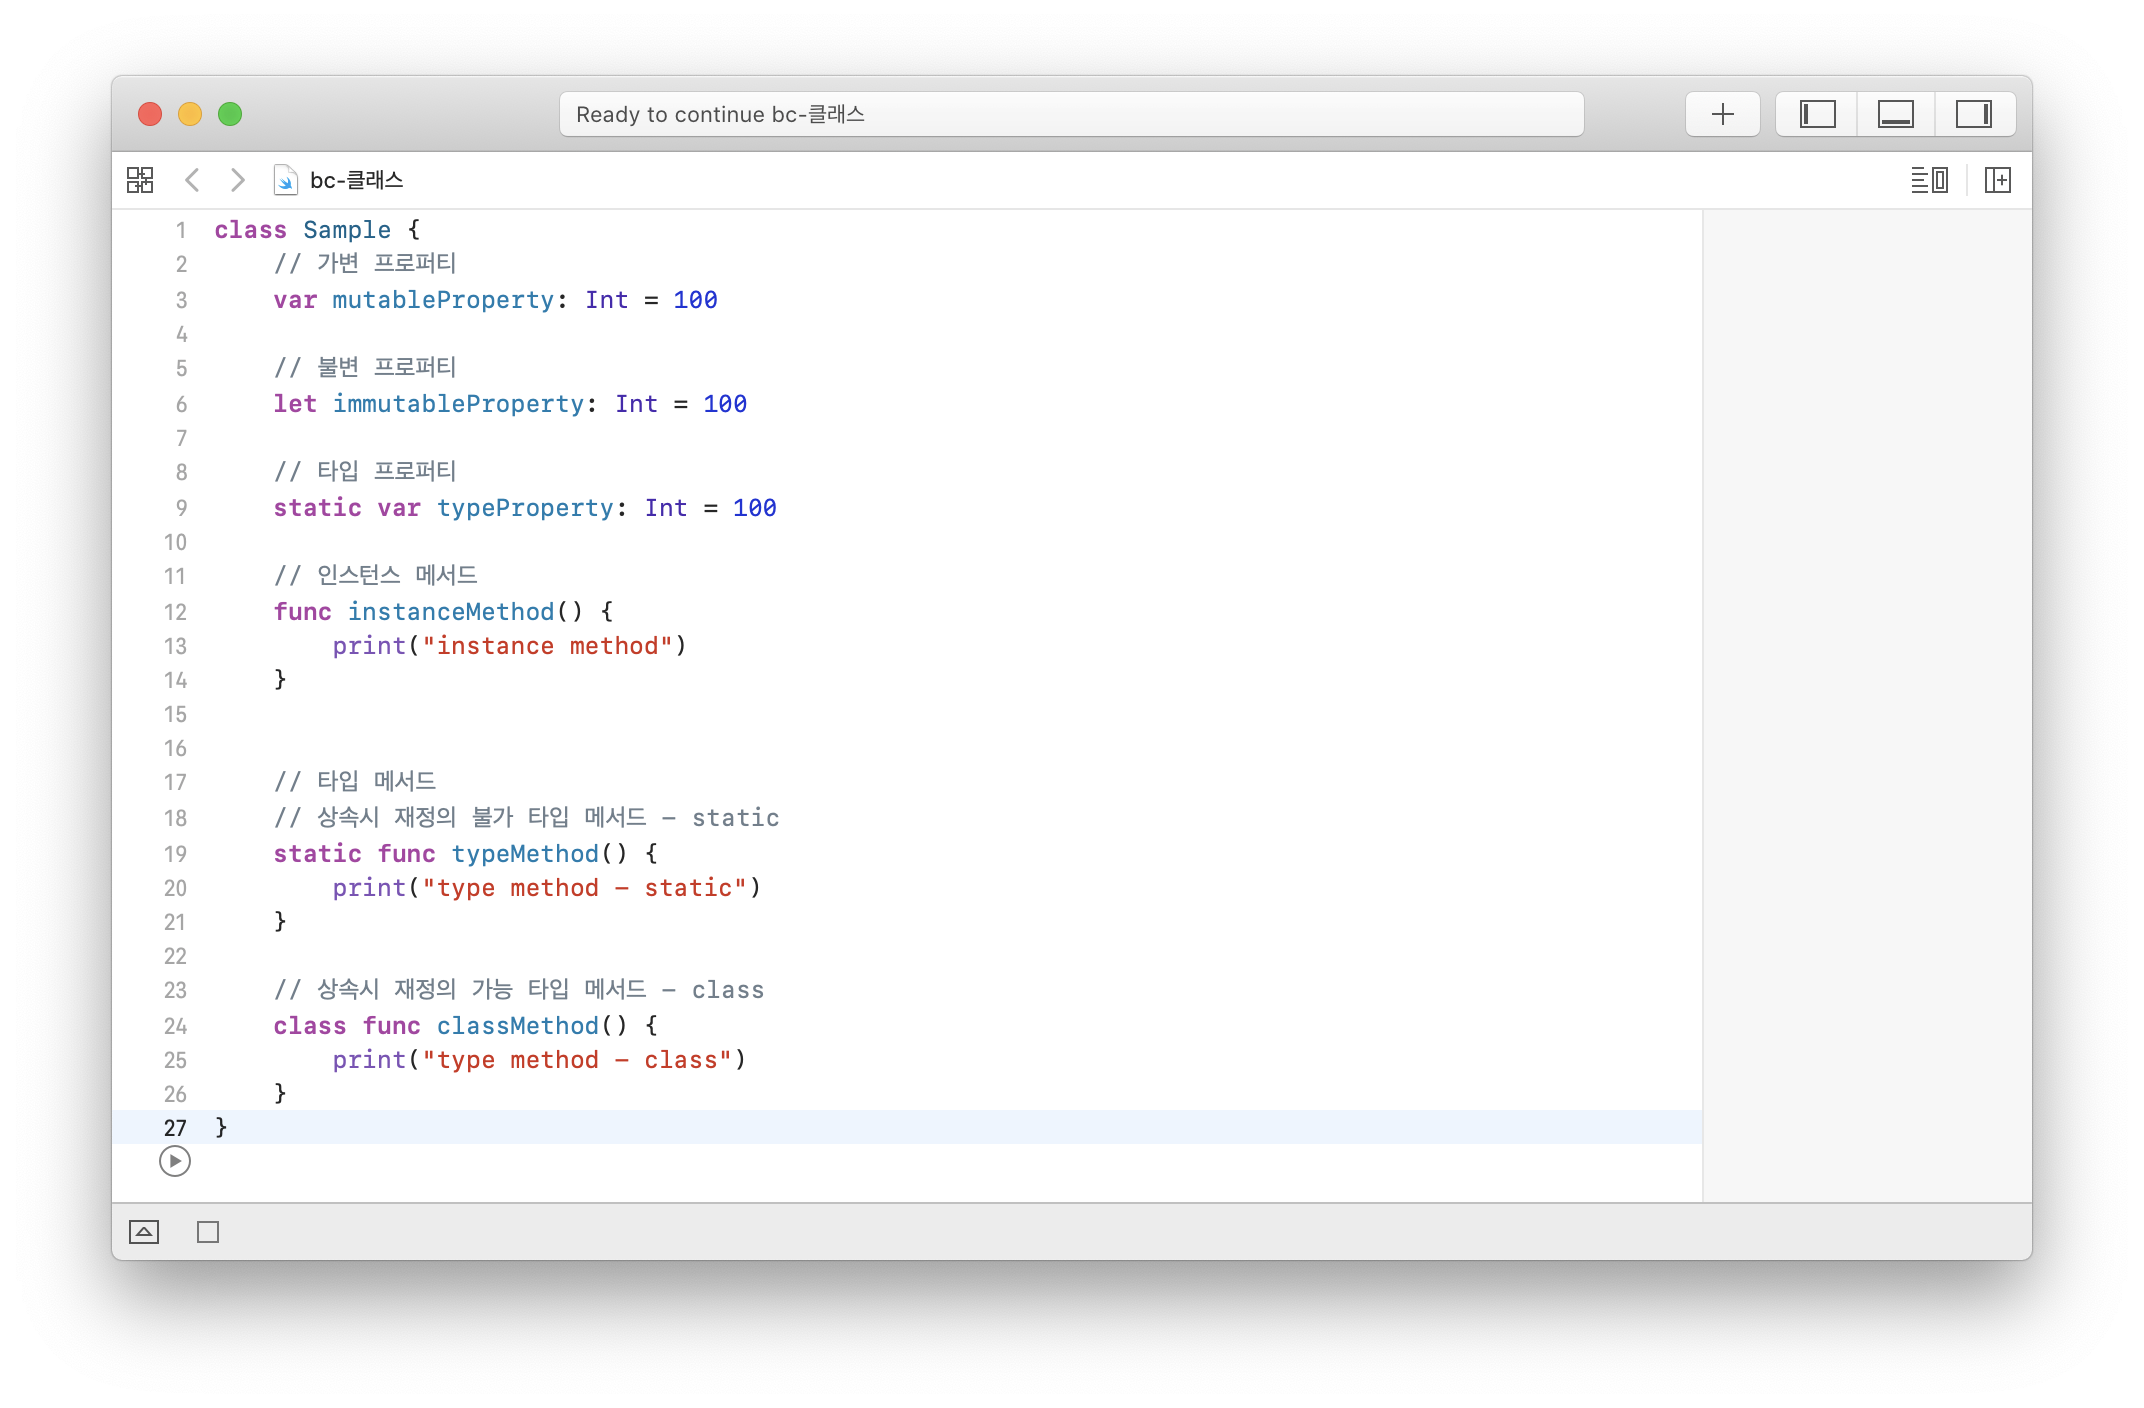Click the stop playground square button

point(208,1232)
